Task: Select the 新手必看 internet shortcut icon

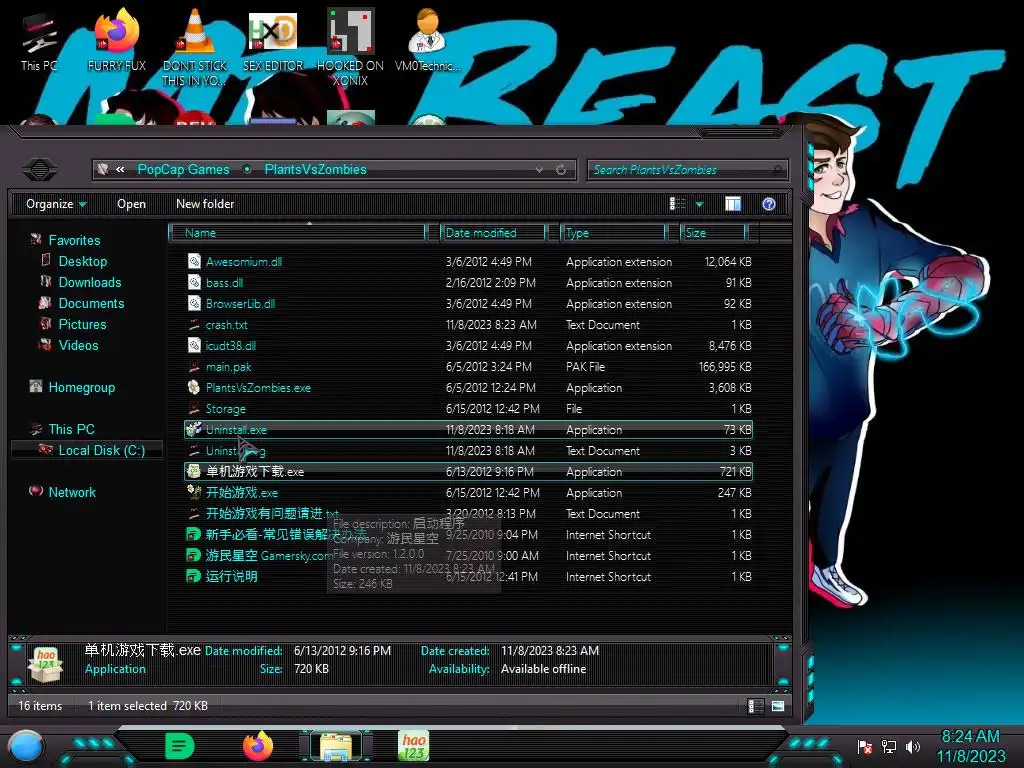Action: click(193, 534)
